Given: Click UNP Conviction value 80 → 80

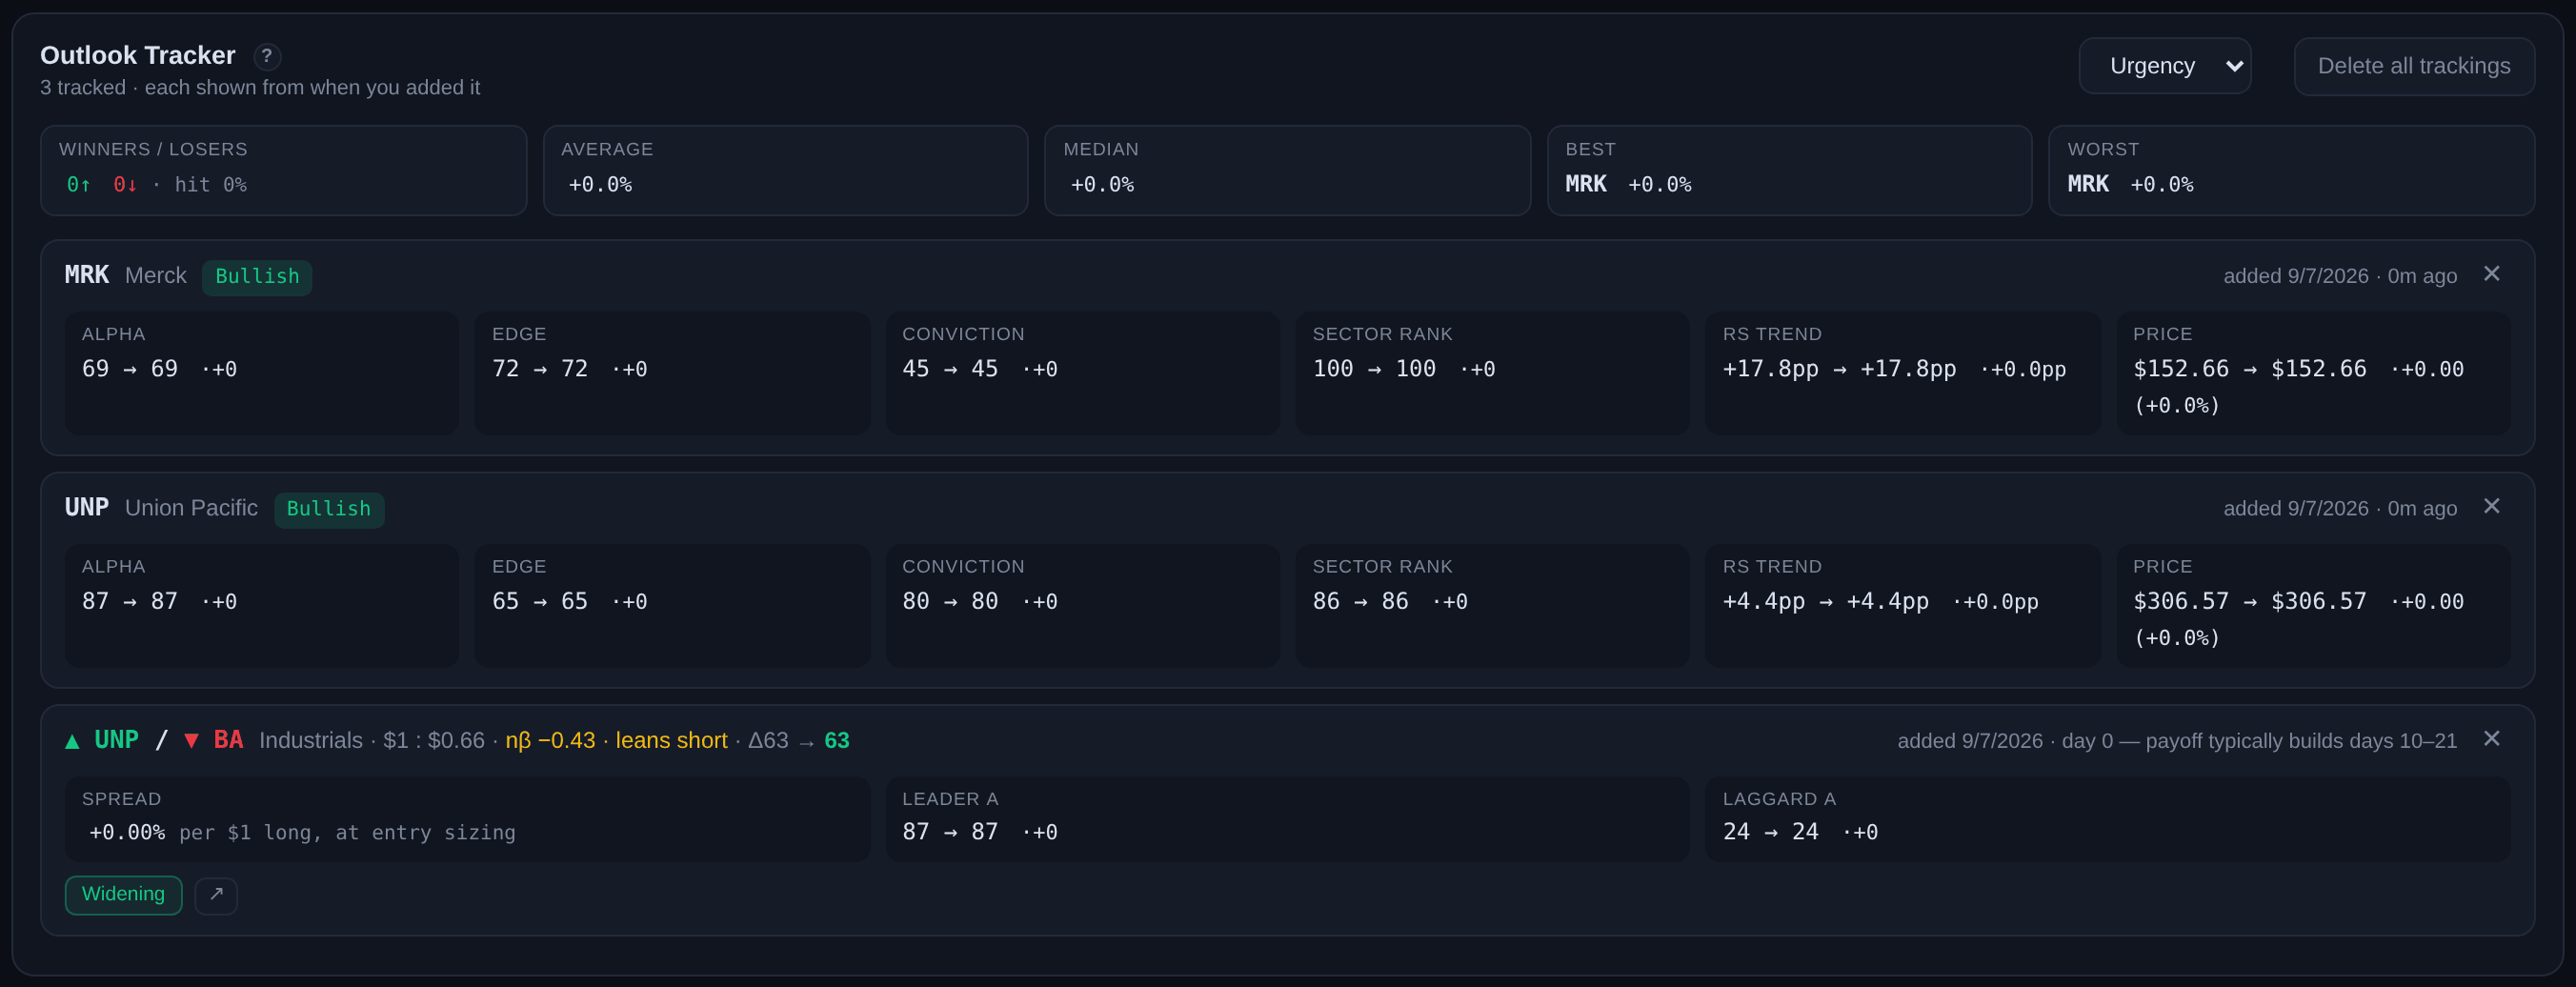Looking at the screenshot, I should (950, 601).
